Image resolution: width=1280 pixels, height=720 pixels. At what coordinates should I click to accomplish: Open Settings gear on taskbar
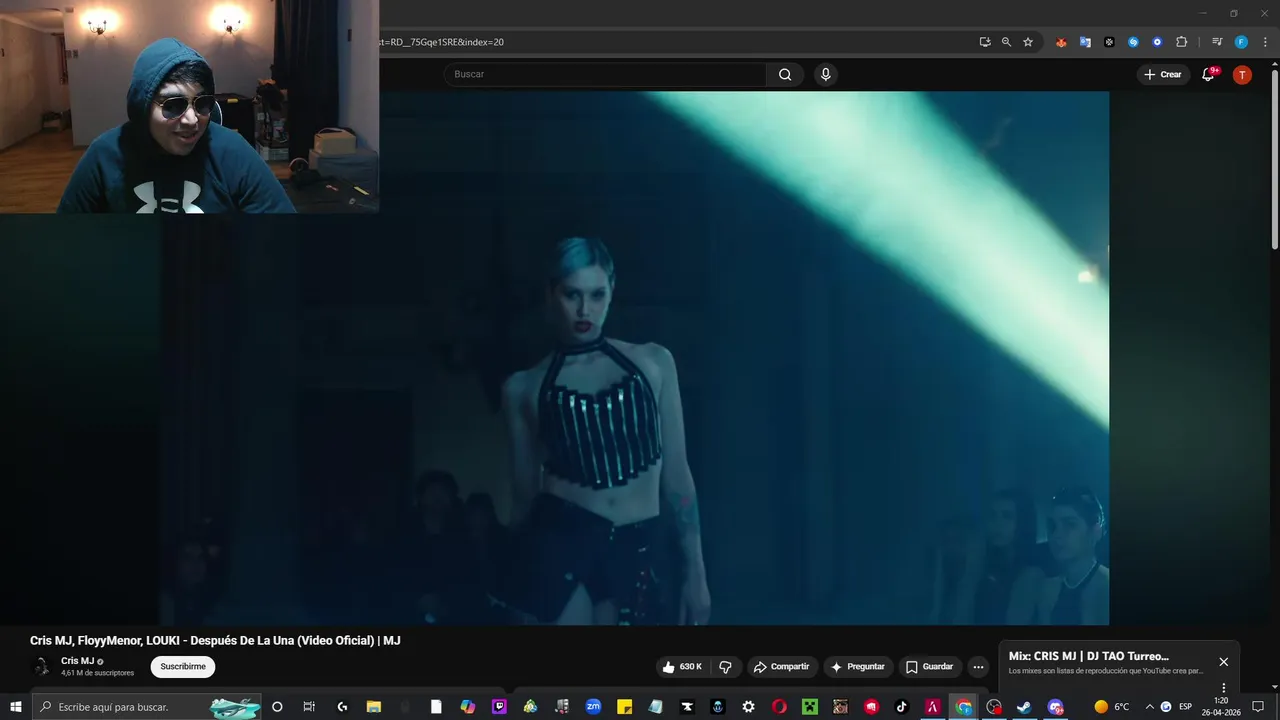748,707
